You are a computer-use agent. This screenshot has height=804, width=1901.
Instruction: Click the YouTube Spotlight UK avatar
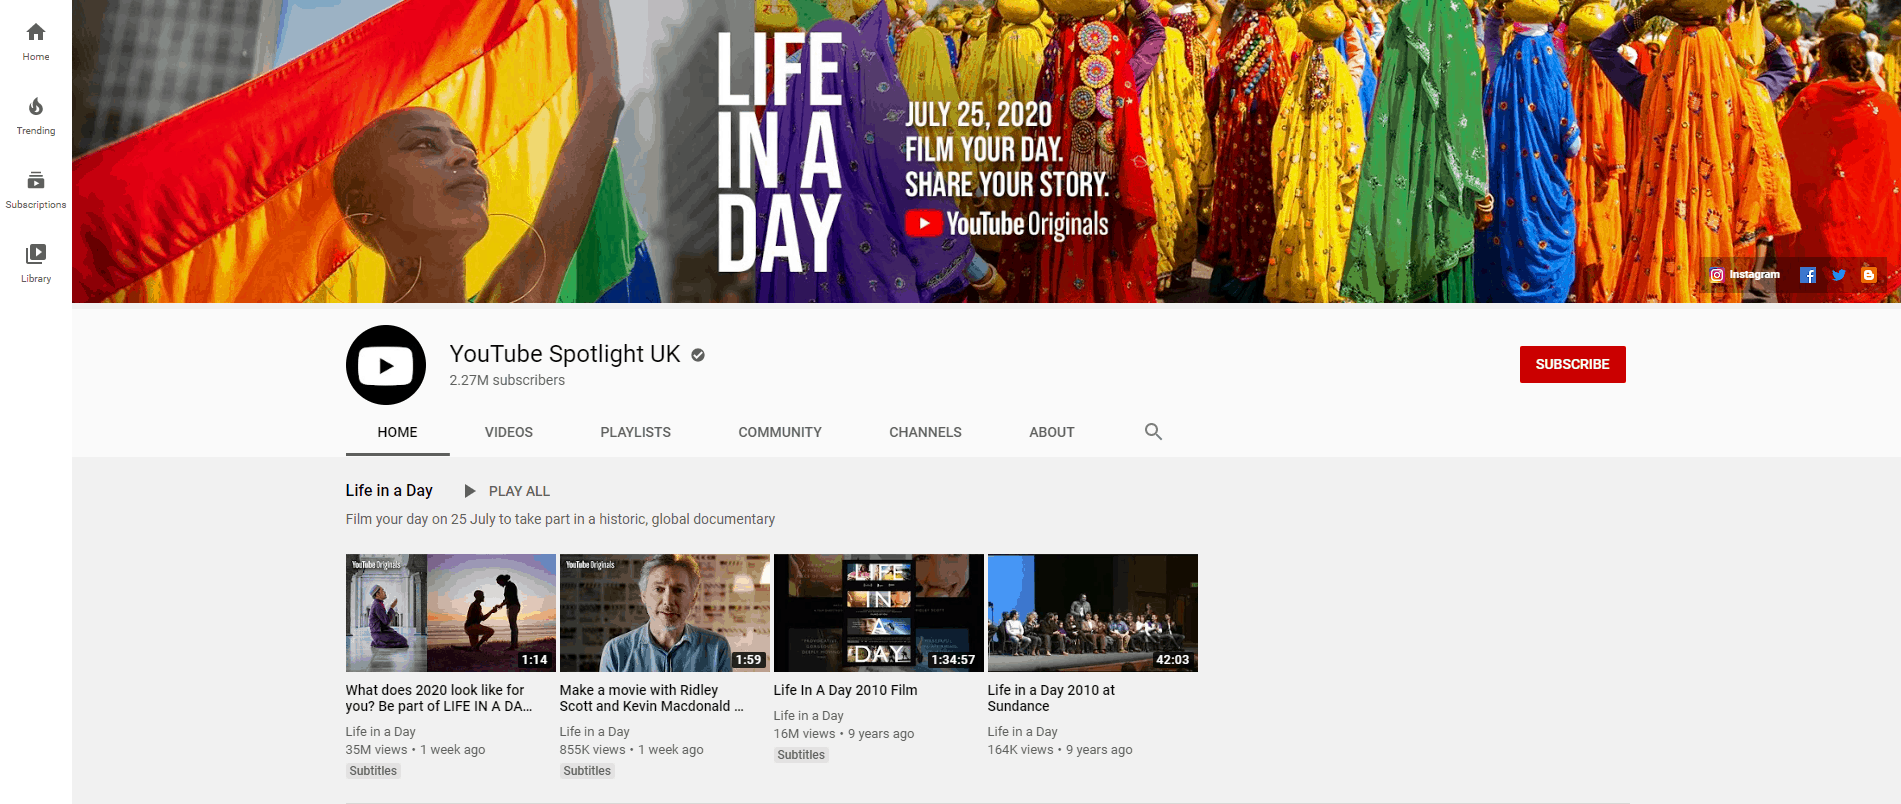(386, 365)
